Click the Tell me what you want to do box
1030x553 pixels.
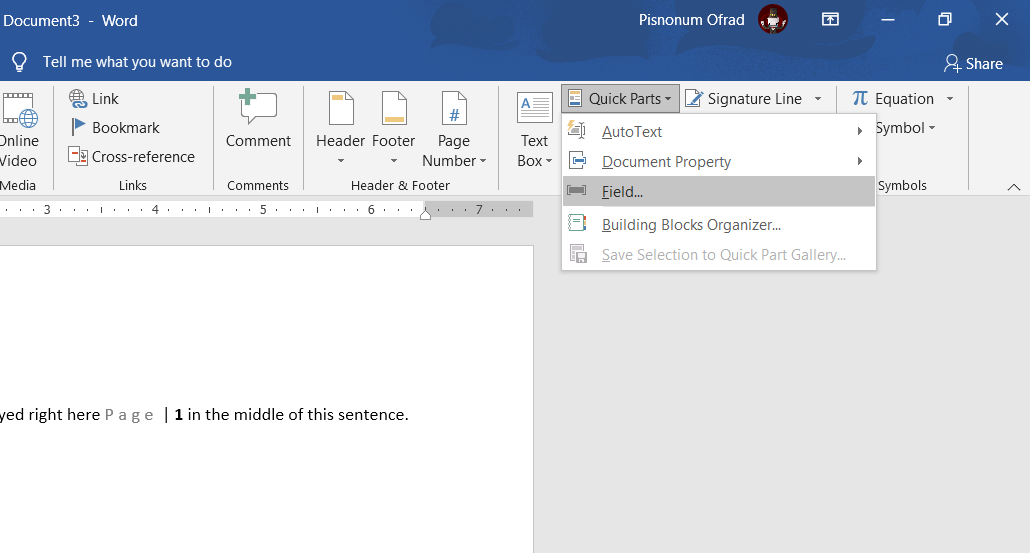click(x=137, y=62)
